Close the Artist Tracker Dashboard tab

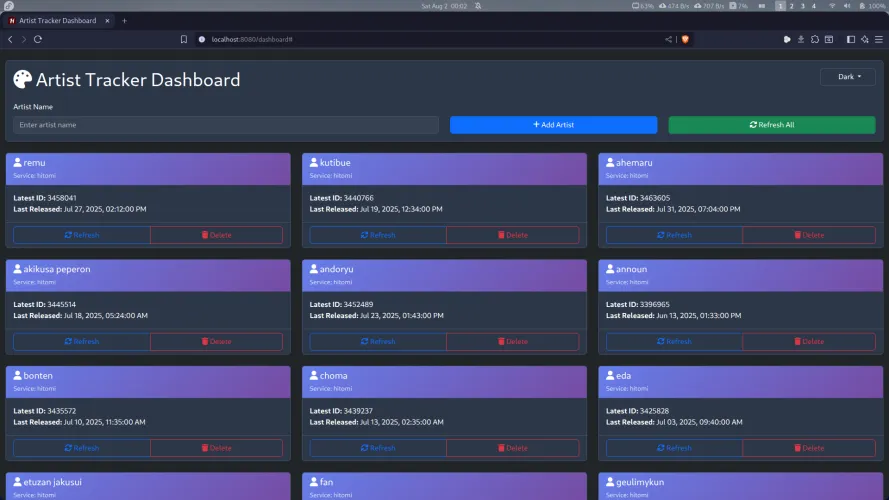107,20
